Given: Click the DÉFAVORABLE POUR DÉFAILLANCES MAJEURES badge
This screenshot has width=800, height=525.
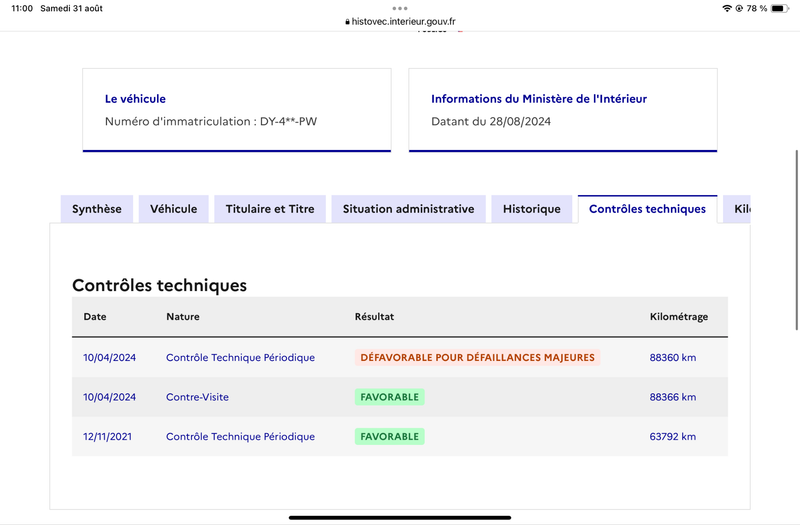Looking at the screenshot, I should click(x=478, y=358).
